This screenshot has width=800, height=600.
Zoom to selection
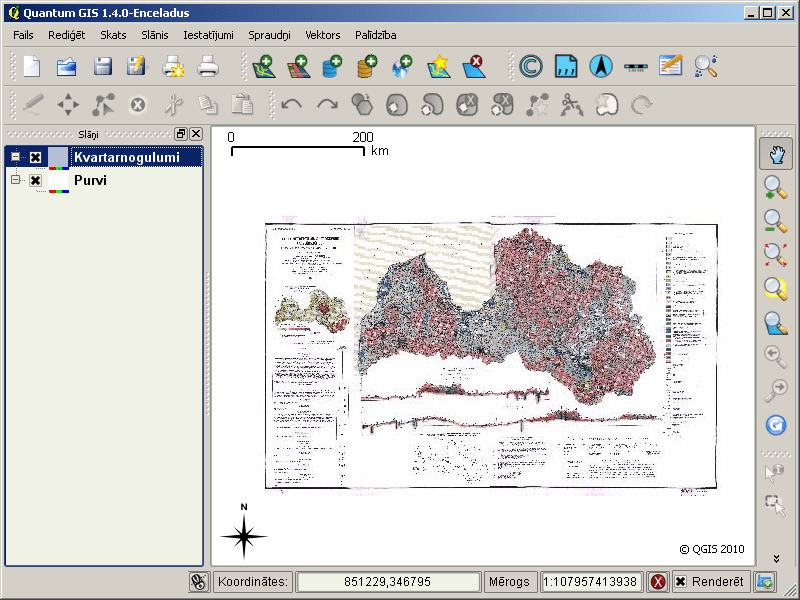click(x=776, y=289)
